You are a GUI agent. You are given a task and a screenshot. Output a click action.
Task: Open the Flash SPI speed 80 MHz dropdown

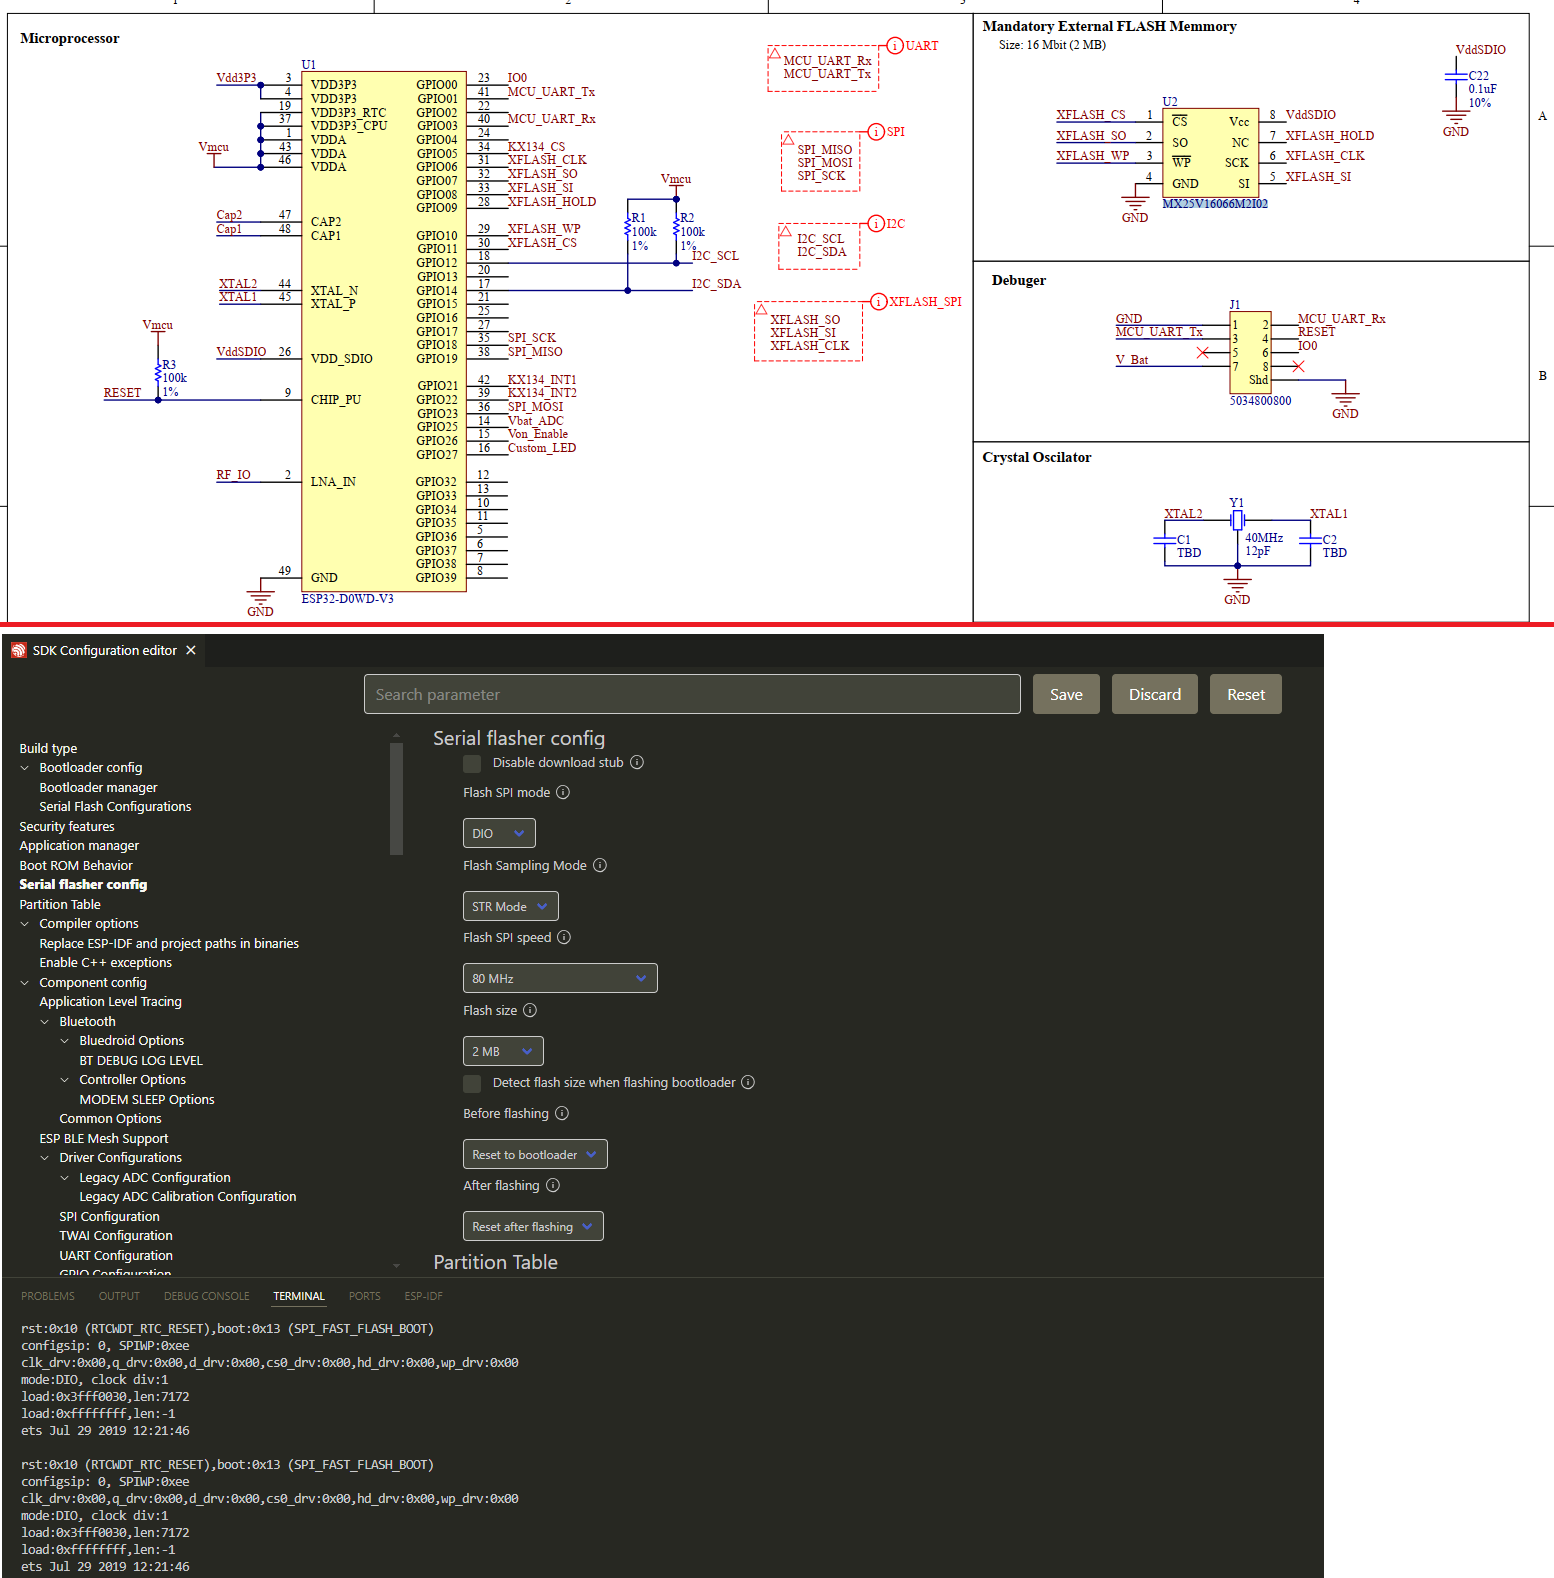[560, 978]
